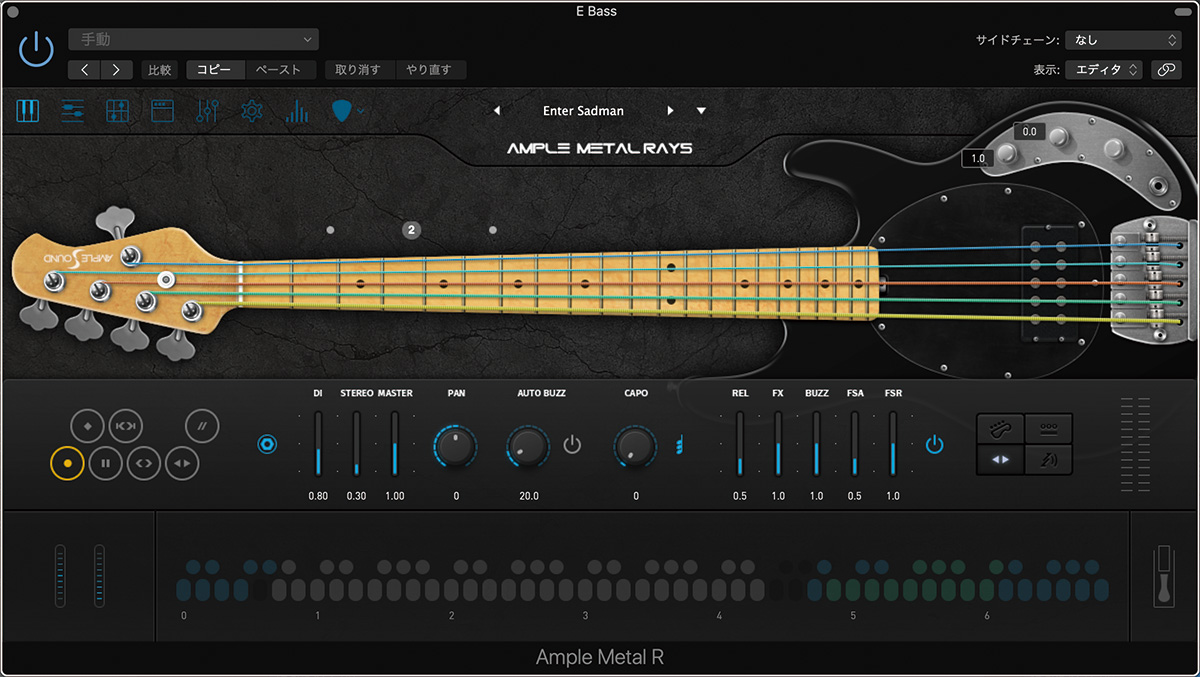Click the second small wheel strip
The width and height of the screenshot is (1200, 677).
pos(99,575)
